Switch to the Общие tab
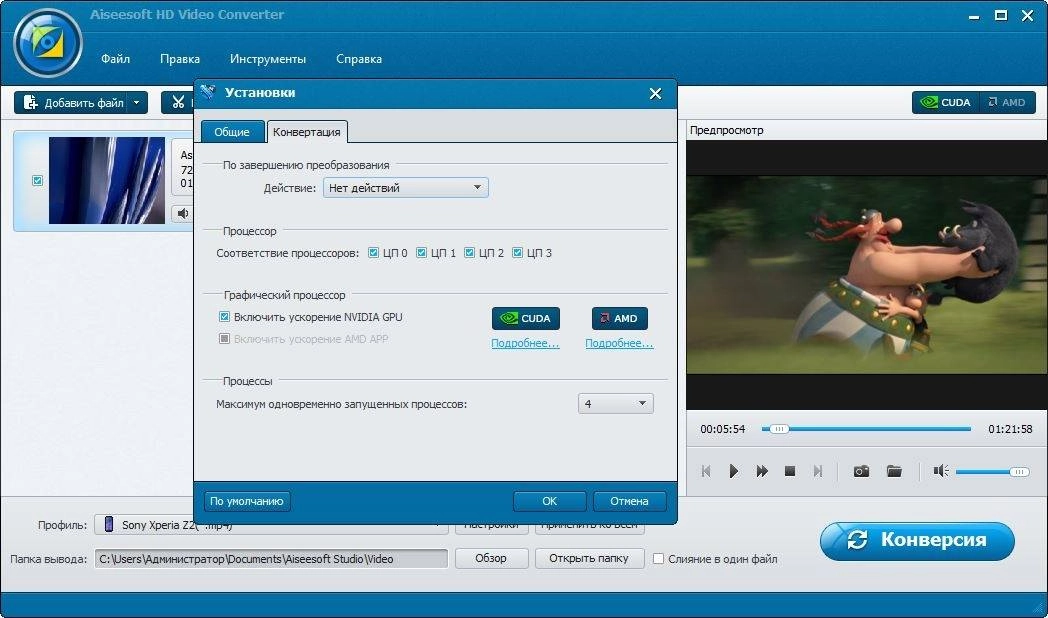 232,132
